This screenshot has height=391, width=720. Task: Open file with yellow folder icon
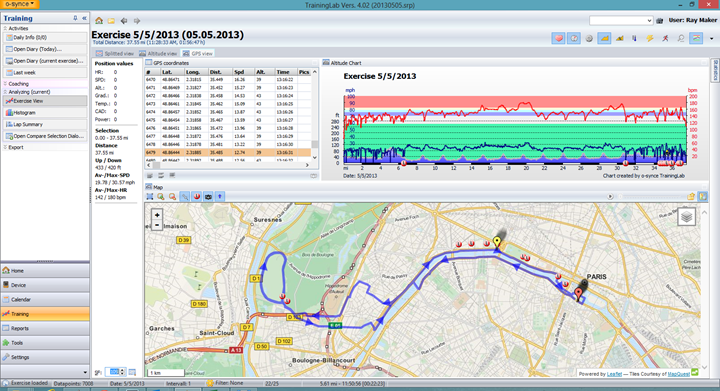click(x=111, y=21)
